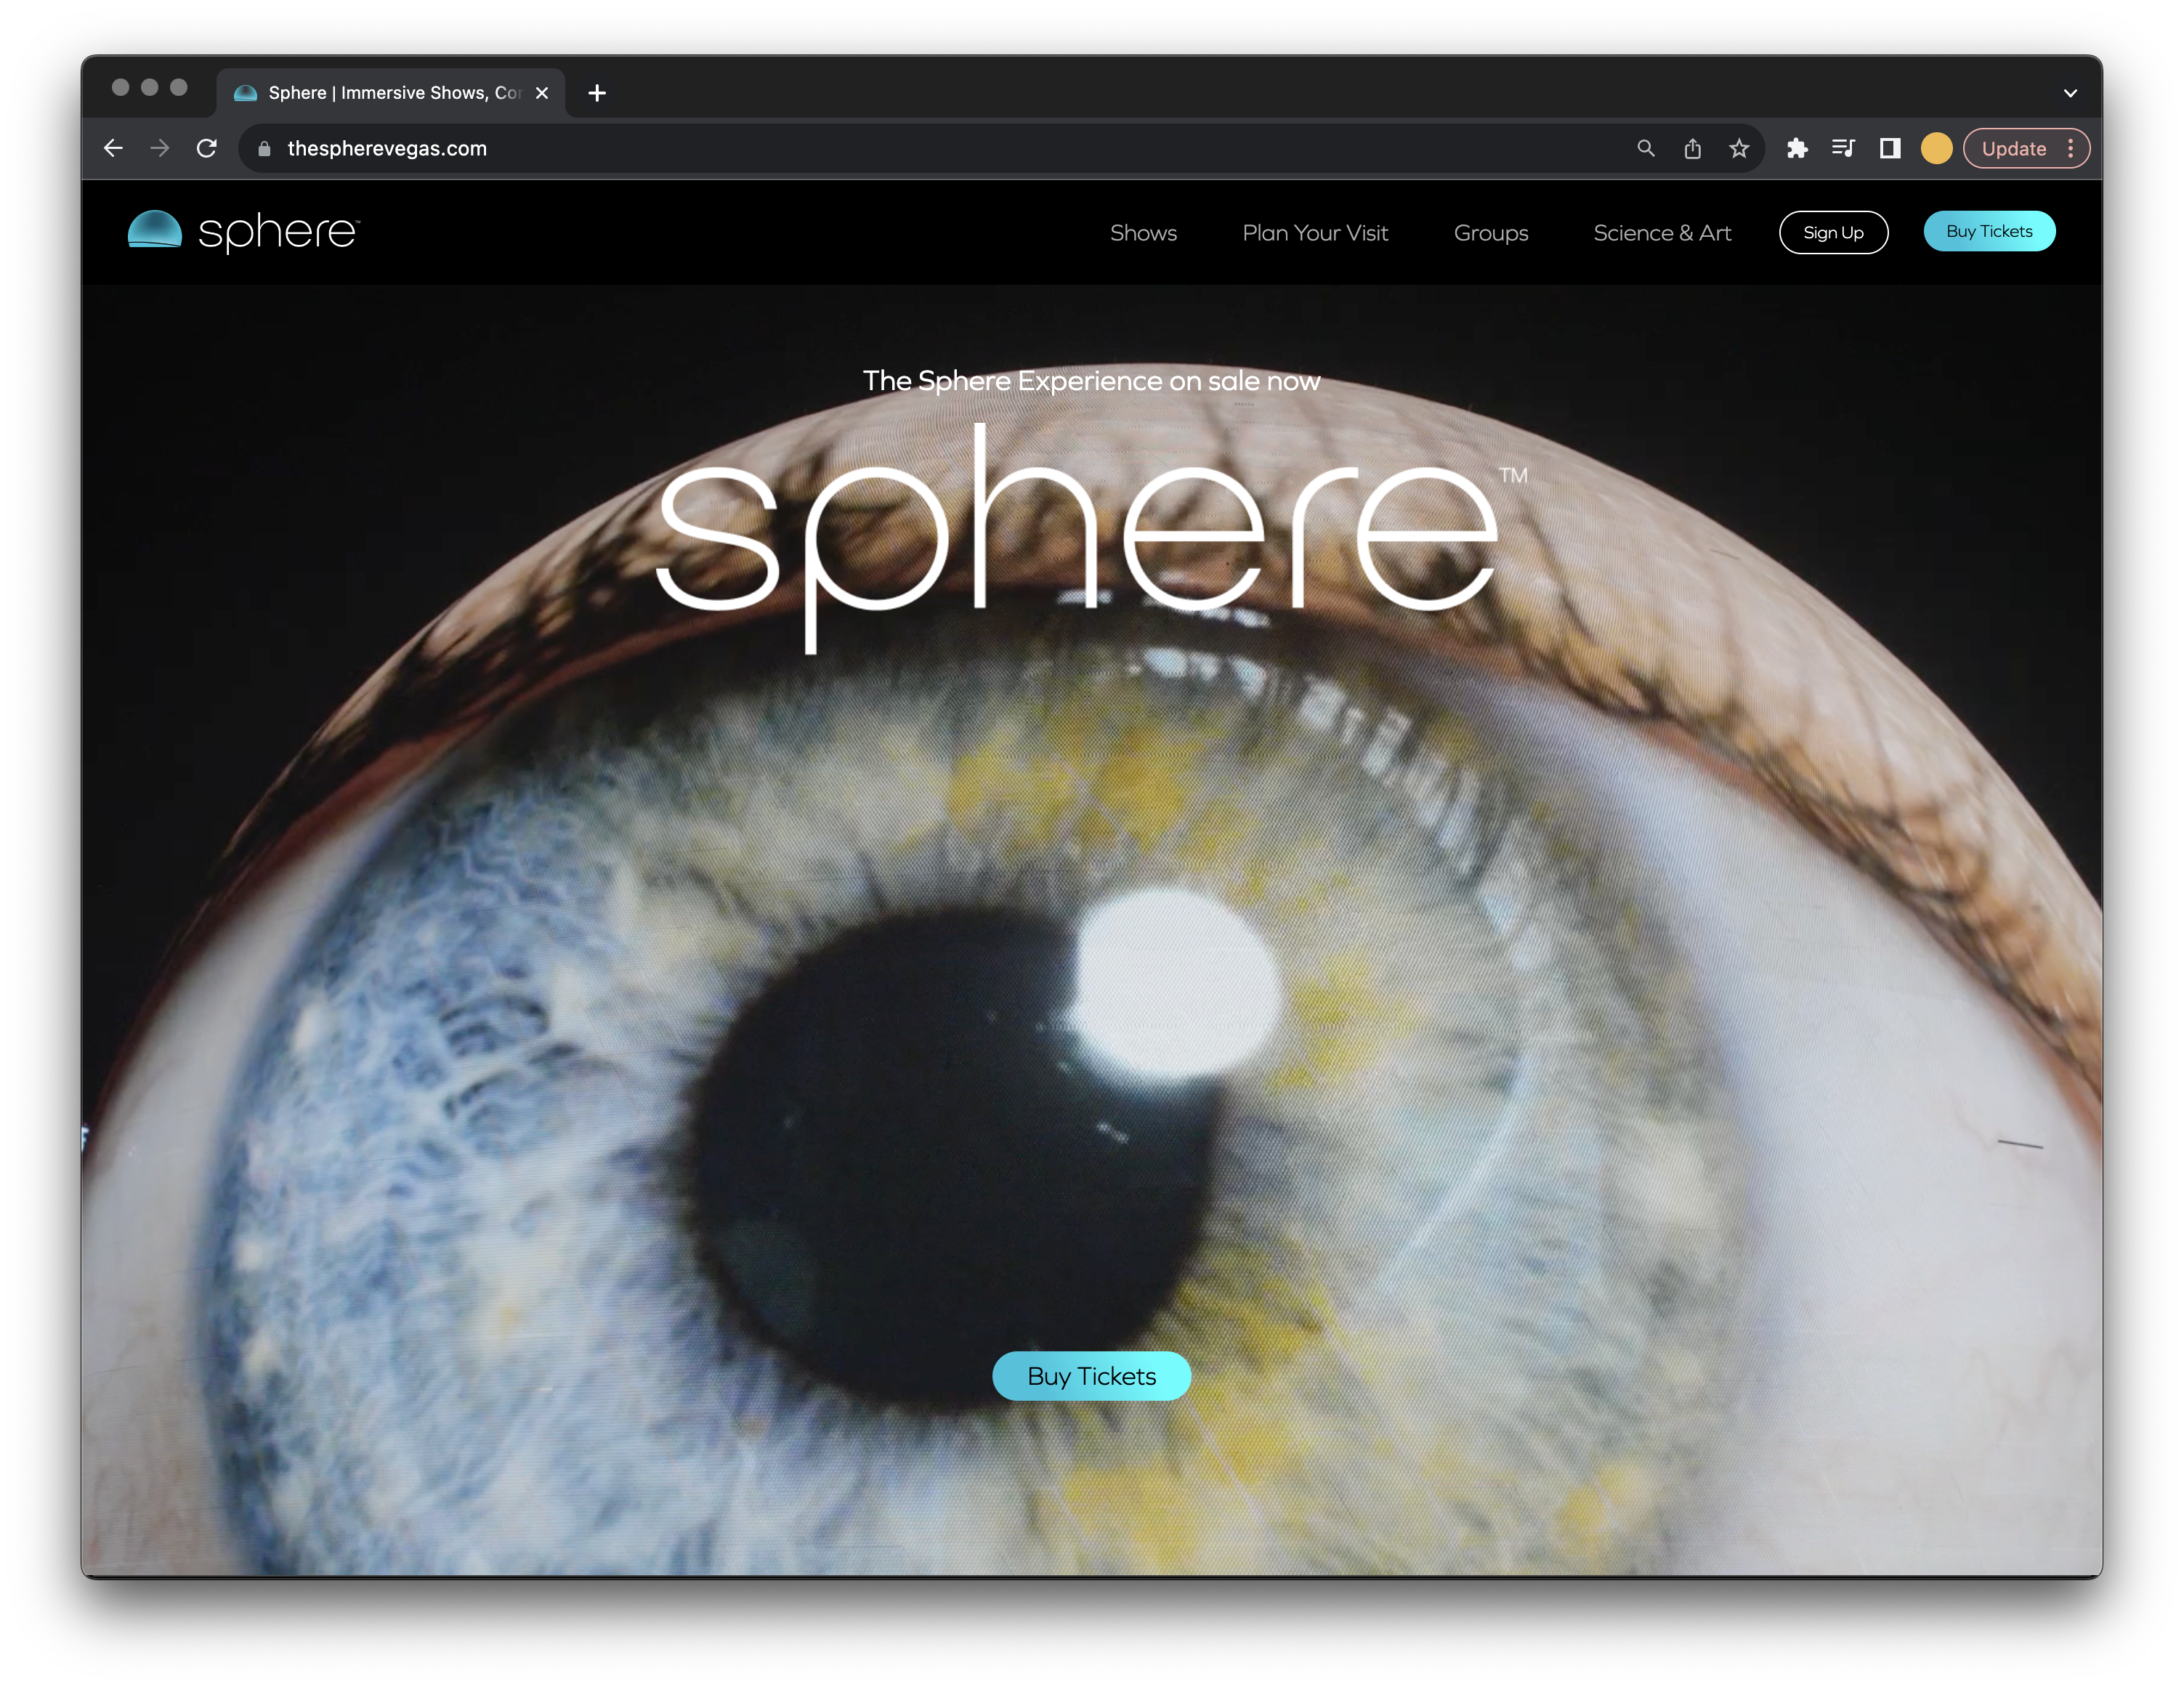Open the media controls icon

pos(1843,148)
